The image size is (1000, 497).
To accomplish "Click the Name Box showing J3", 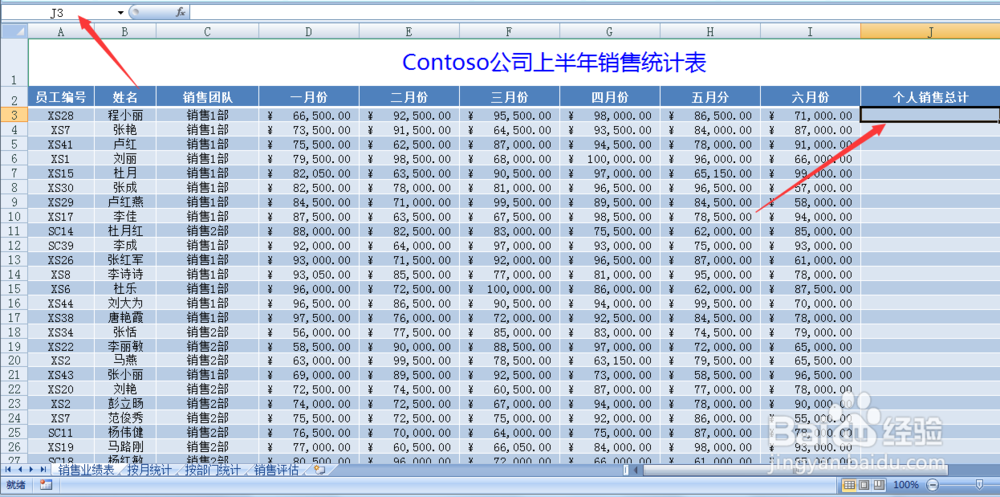I will (57, 12).
